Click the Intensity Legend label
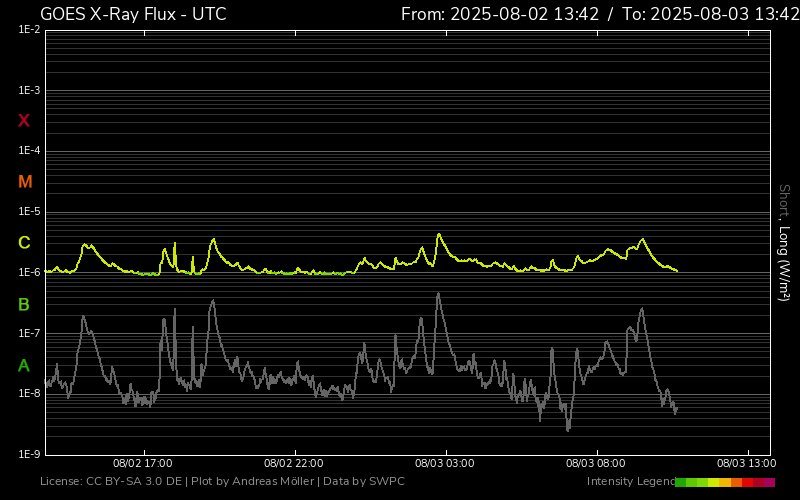This screenshot has height=500, width=800. [x=630, y=482]
